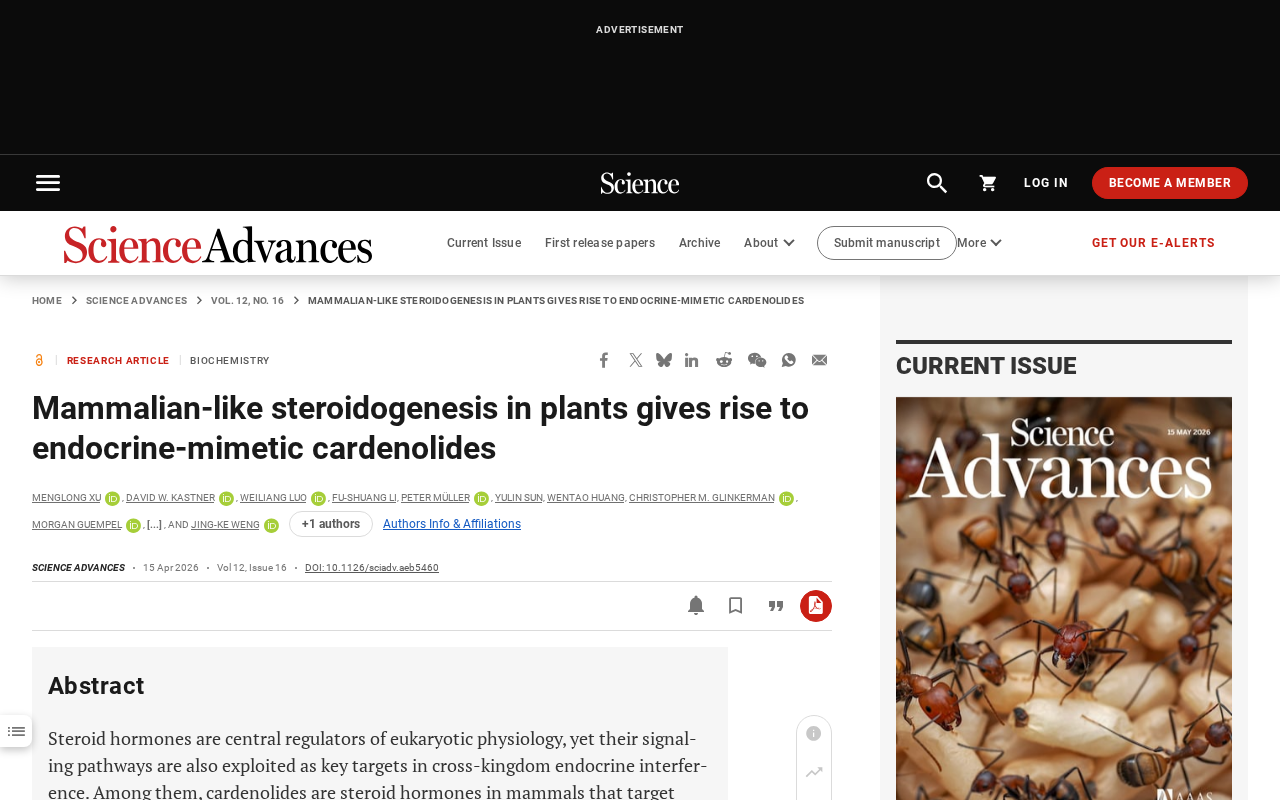The width and height of the screenshot is (1280, 800).
Task: Open David W. Kastner's ORCID icon
Action: click(x=226, y=498)
